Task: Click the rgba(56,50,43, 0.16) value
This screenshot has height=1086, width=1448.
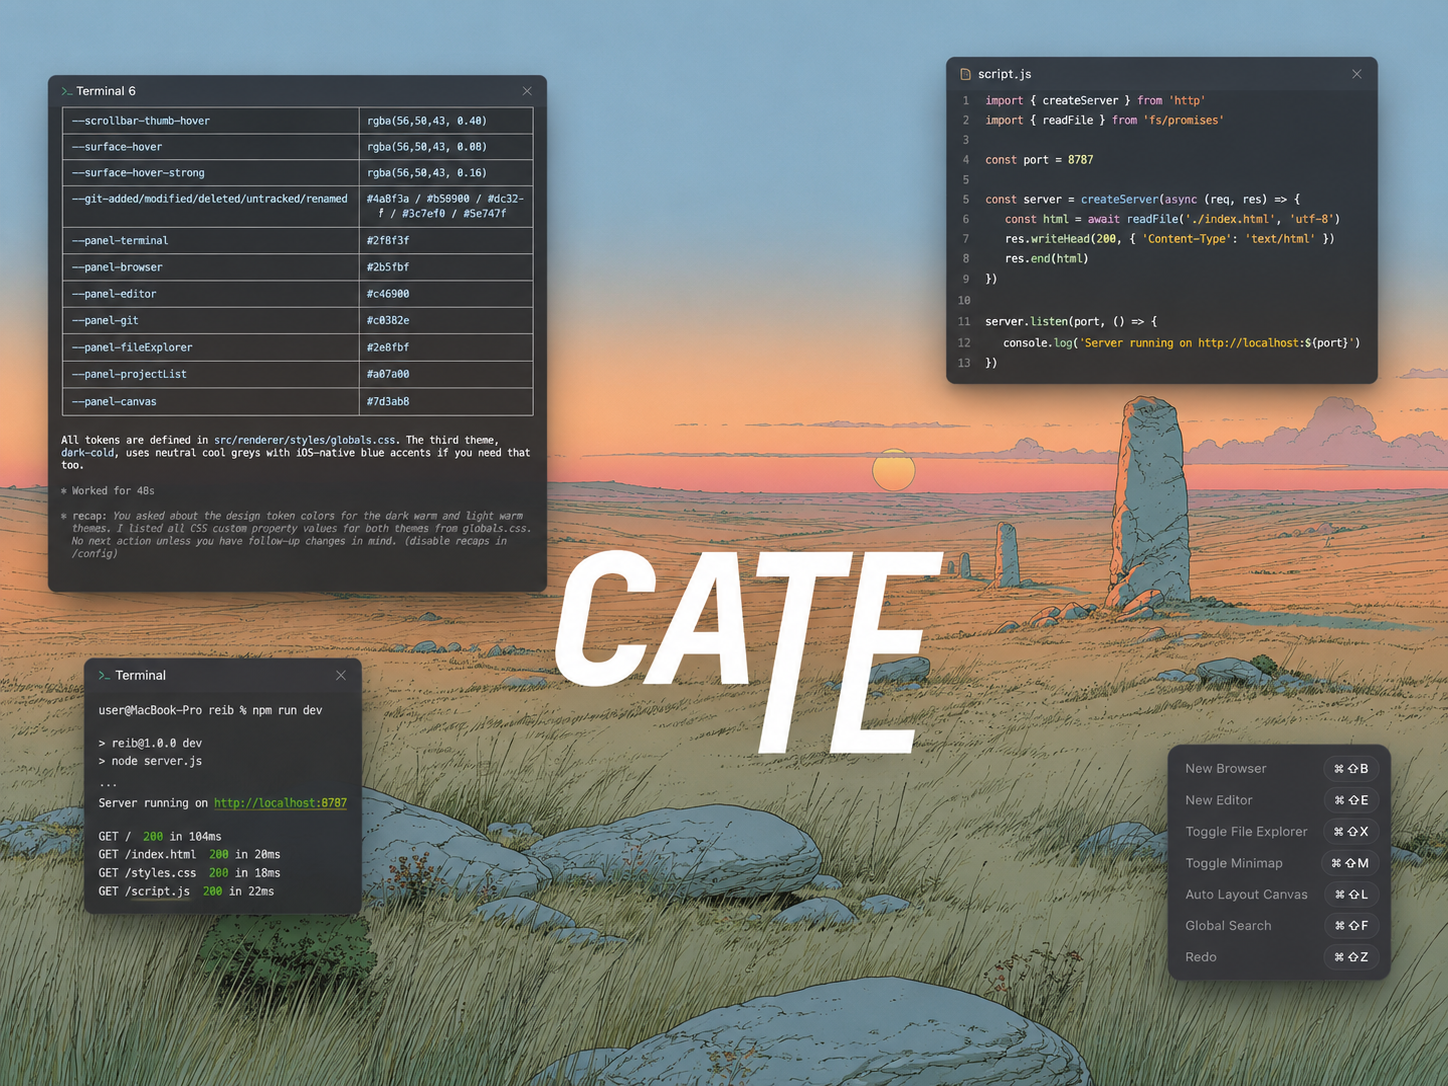Action: click(427, 173)
